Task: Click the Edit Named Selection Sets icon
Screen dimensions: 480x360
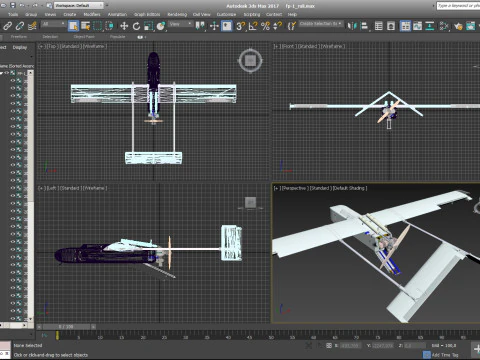Action: click(292, 26)
